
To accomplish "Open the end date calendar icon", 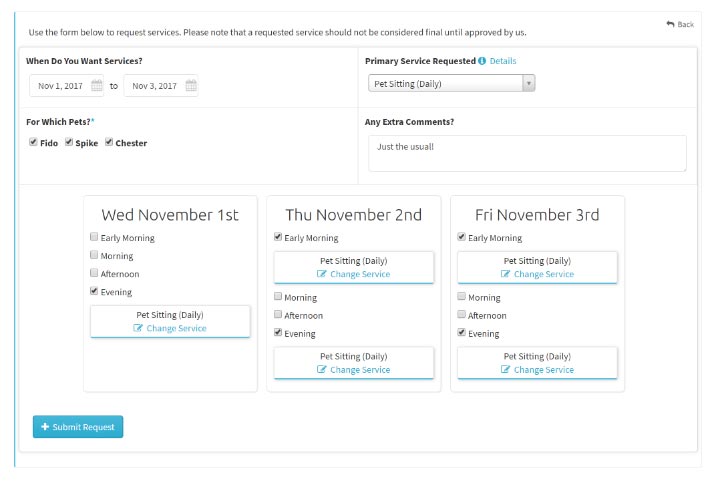I will pos(191,85).
